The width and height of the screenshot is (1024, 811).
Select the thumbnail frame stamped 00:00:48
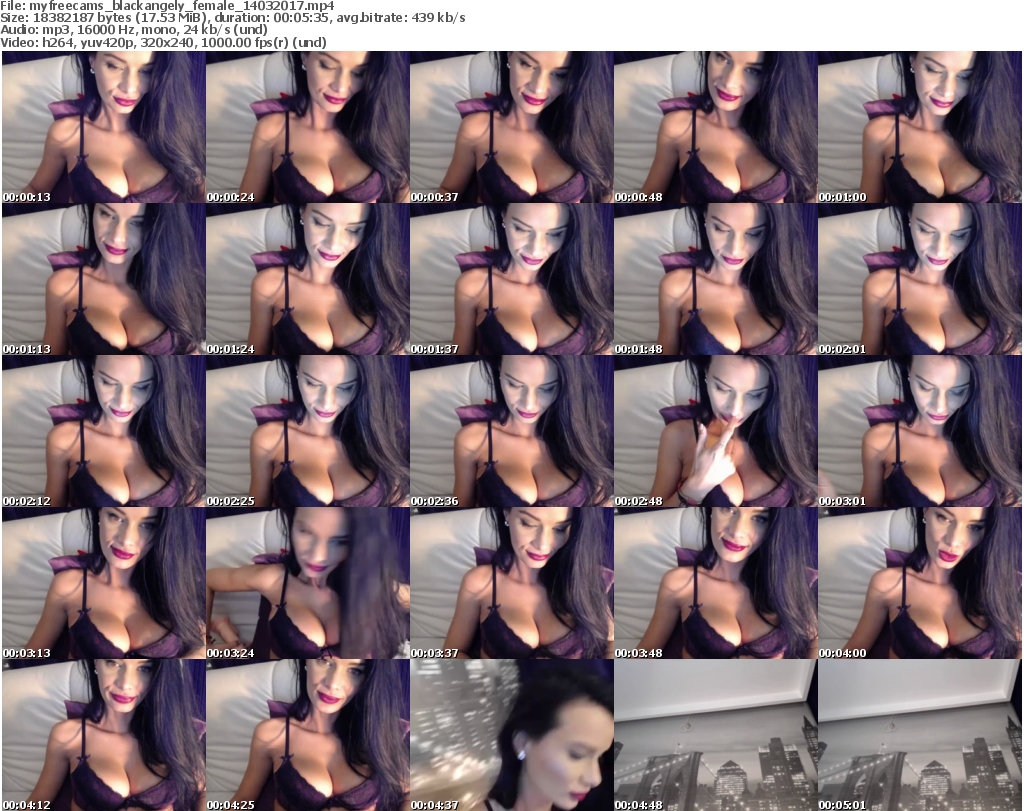click(x=716, y=127)
